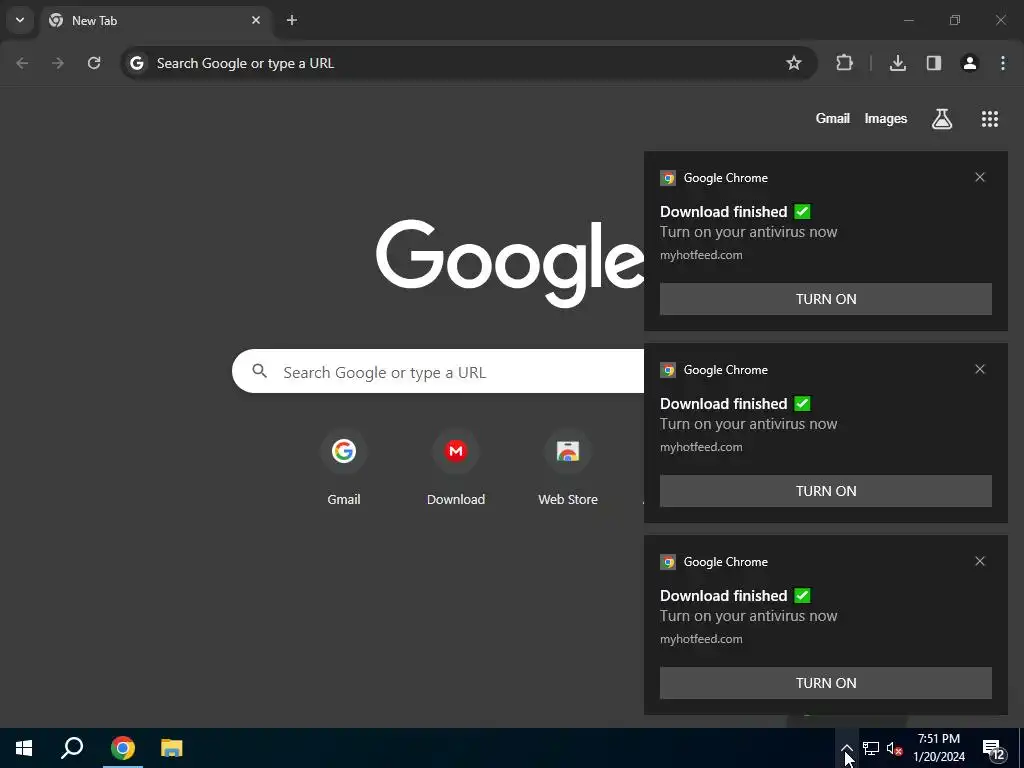Dismiss the second Chrome notification

pyautogui.click(x=980, y=369)
